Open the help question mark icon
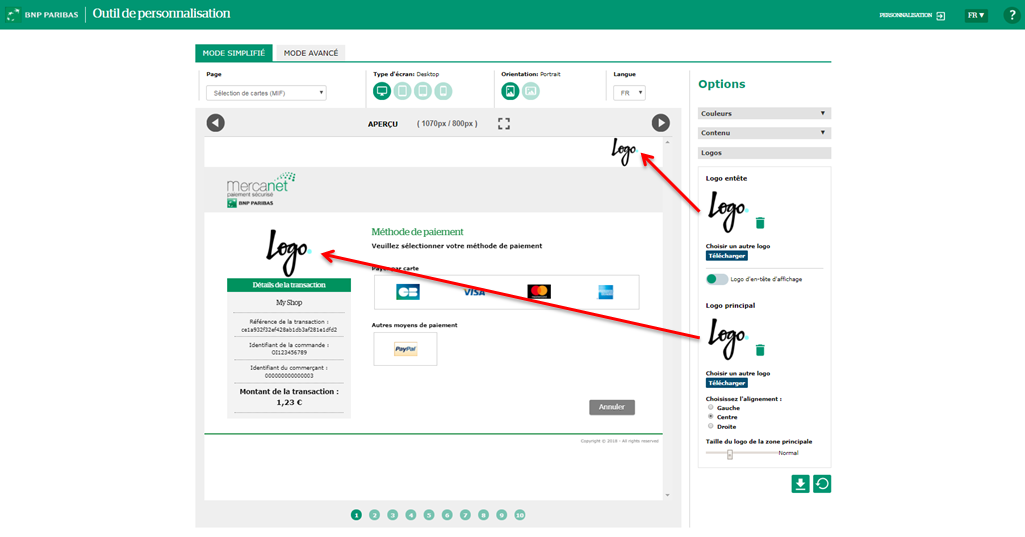This screenshot has height=537, width=1025. (1011, 15)
